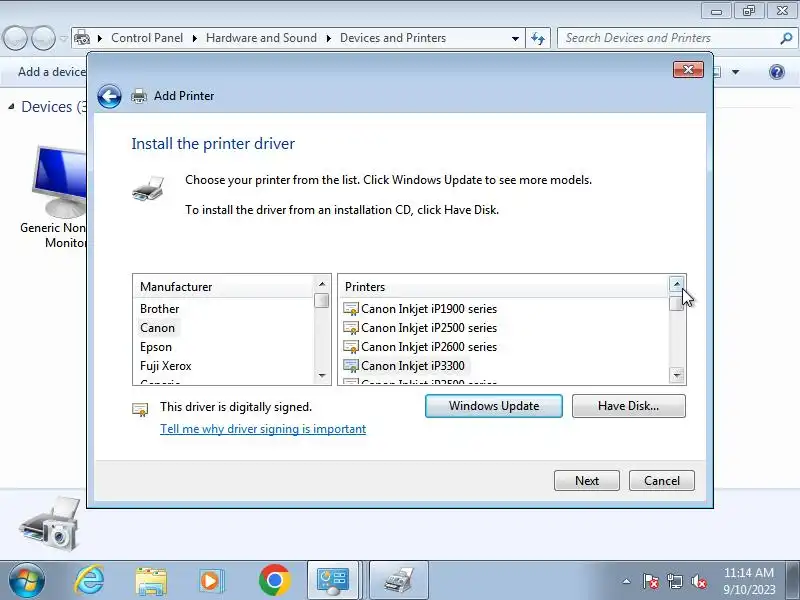This screenshot has height=600, width=800.
Task: Click Next in Add Printer wizard
Action: point(587,481)
